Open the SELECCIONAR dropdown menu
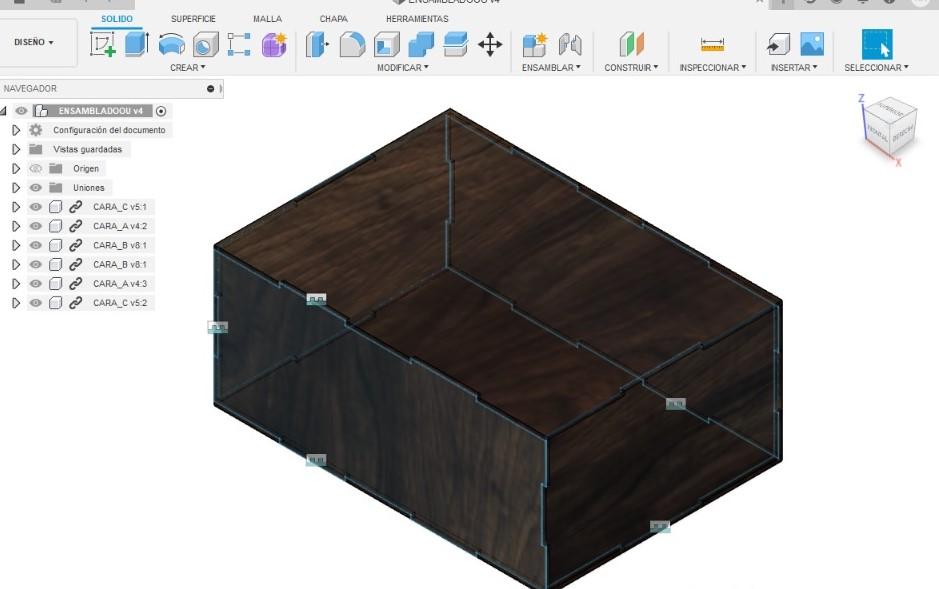This screenshot has width=939, height=589. [877, 68]
